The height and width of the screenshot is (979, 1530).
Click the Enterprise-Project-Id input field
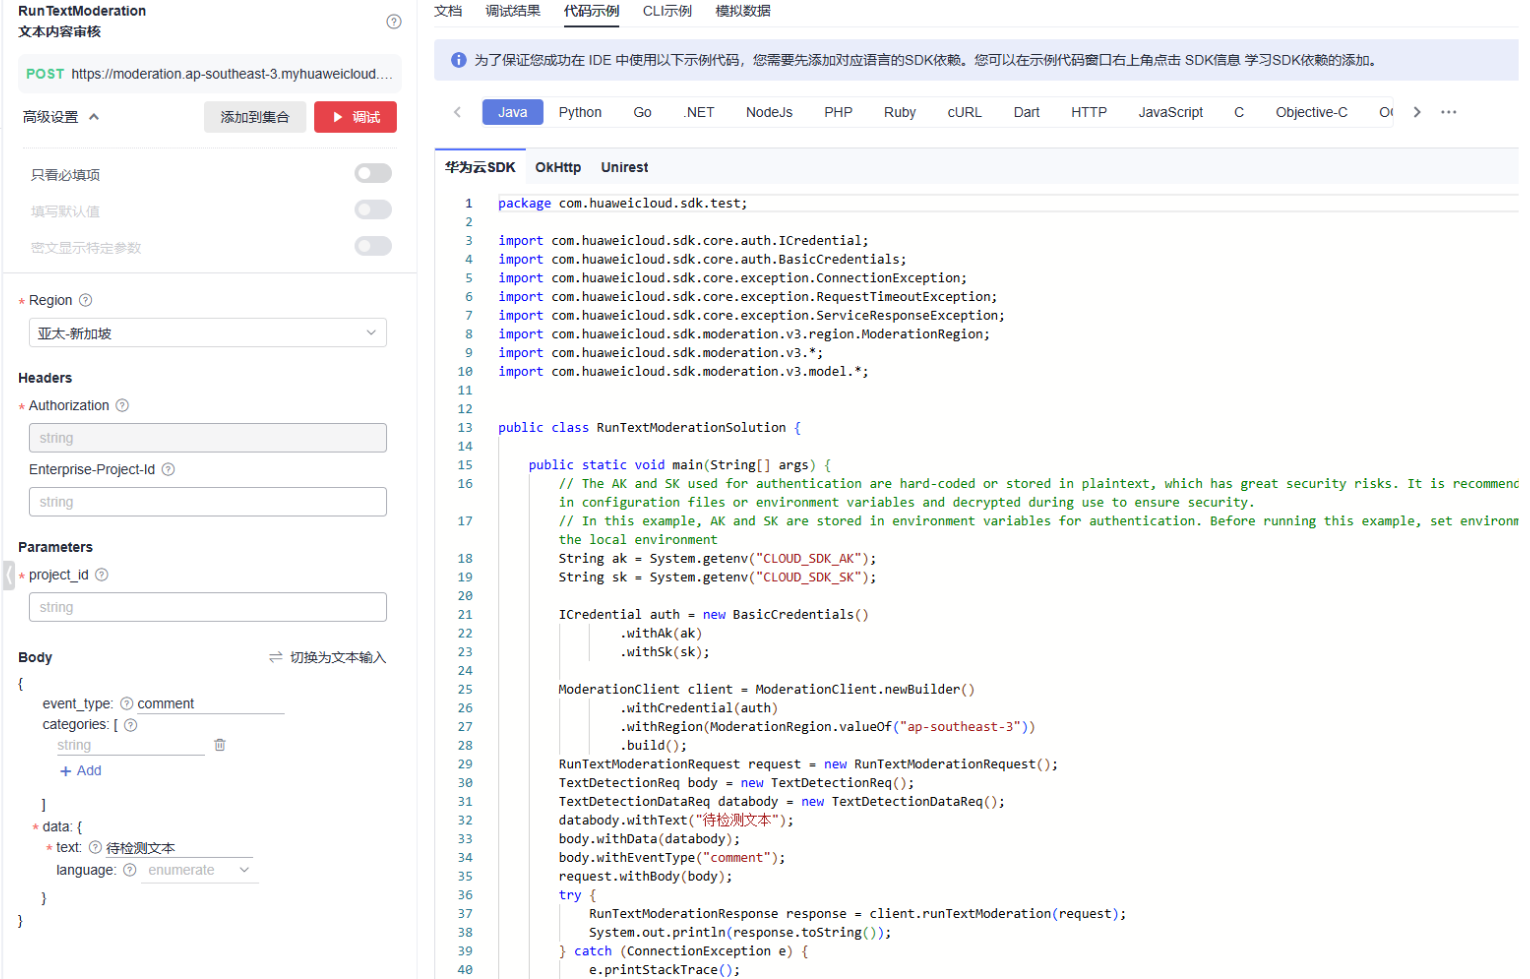tap(208, 502)
